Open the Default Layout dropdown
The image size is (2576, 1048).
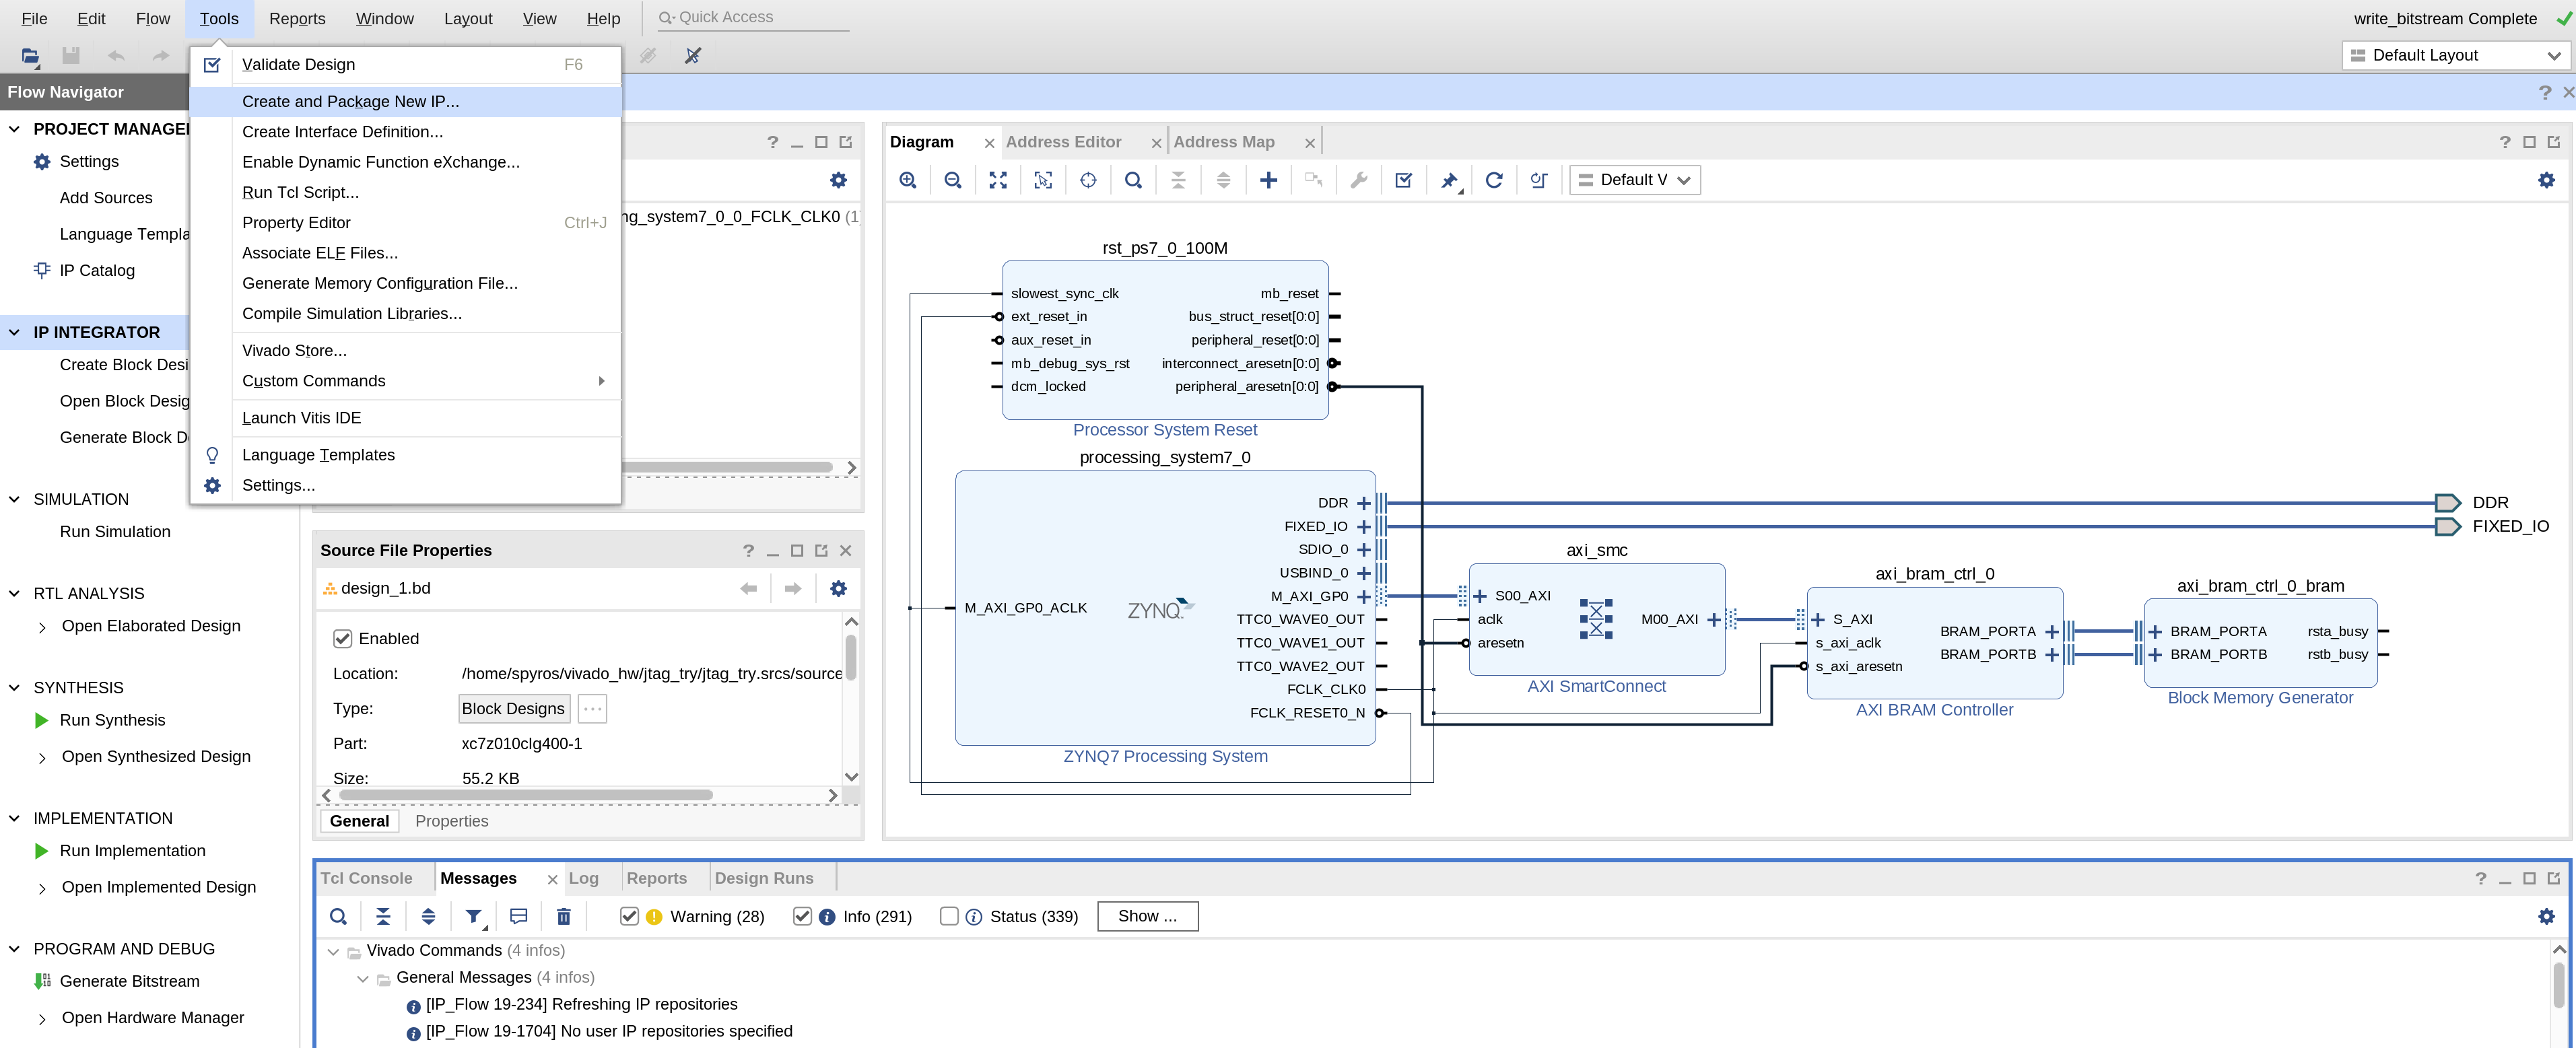(2456, 55)
